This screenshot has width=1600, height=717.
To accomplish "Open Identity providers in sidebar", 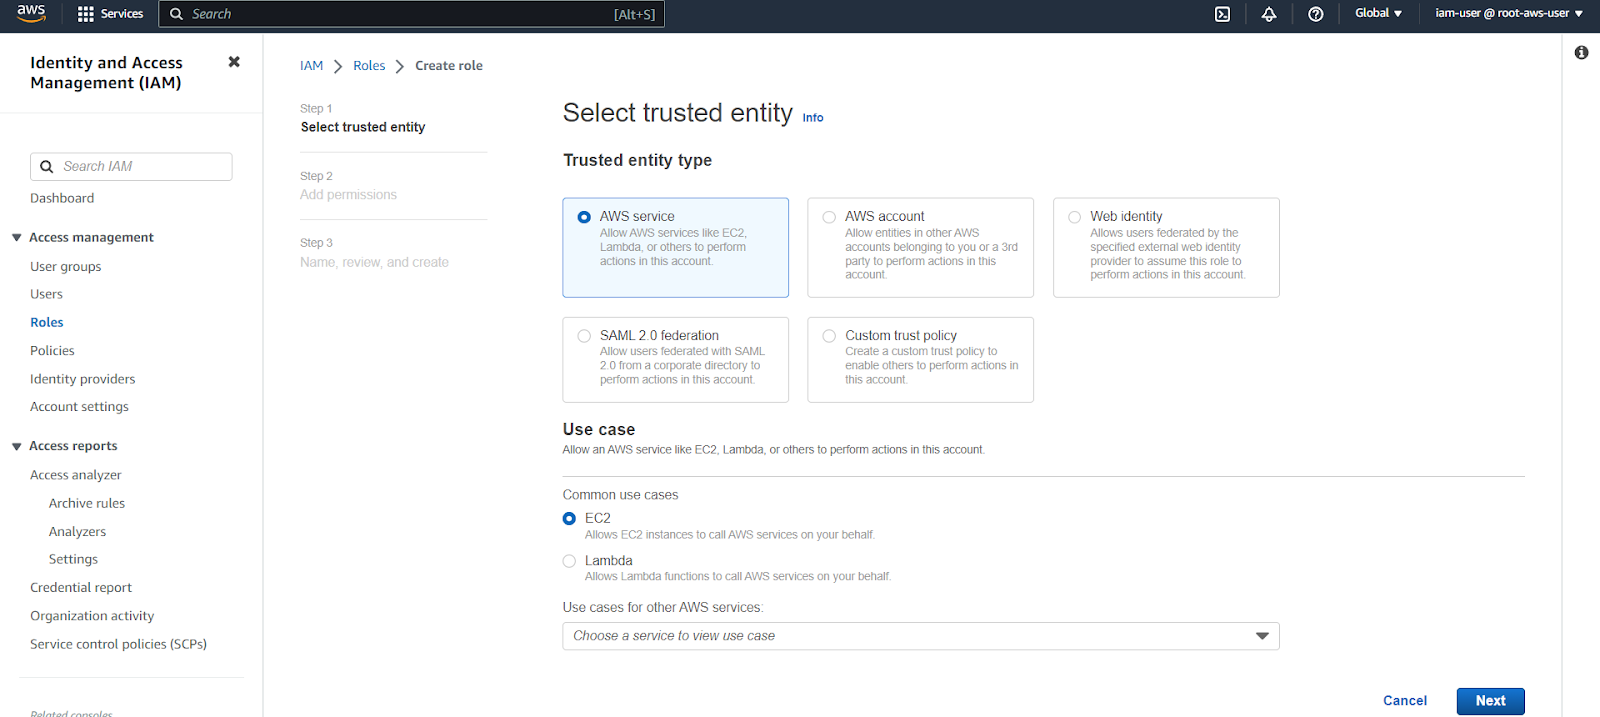I will click(83, 379).
